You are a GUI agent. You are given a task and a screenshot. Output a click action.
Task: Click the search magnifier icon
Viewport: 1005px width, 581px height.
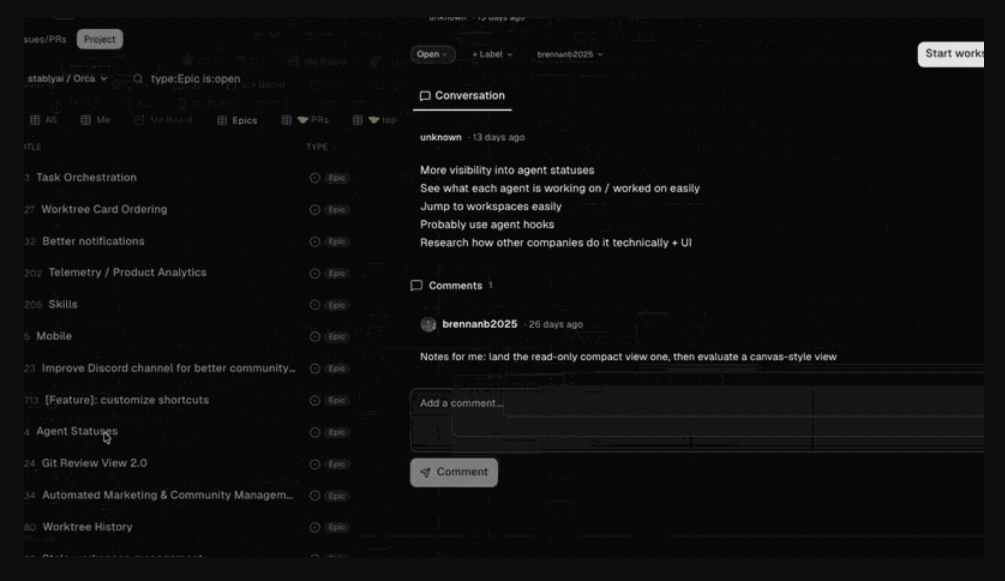click(138, 79)
